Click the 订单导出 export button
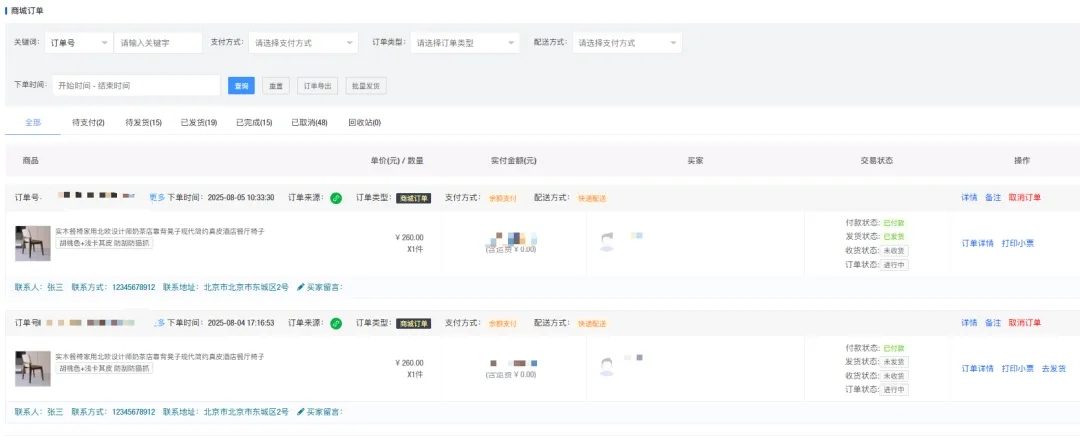1080x436 pixels. 319,86
